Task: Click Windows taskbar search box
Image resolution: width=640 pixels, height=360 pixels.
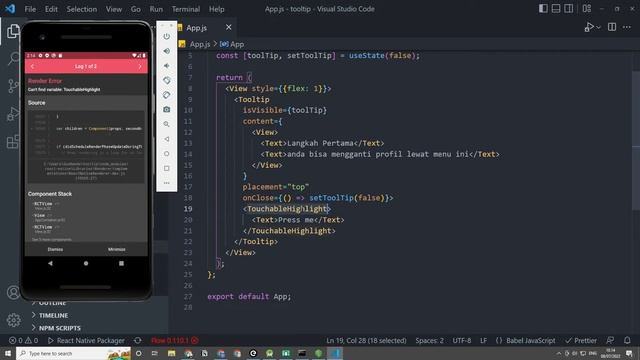Action: [x=73, y=353]
